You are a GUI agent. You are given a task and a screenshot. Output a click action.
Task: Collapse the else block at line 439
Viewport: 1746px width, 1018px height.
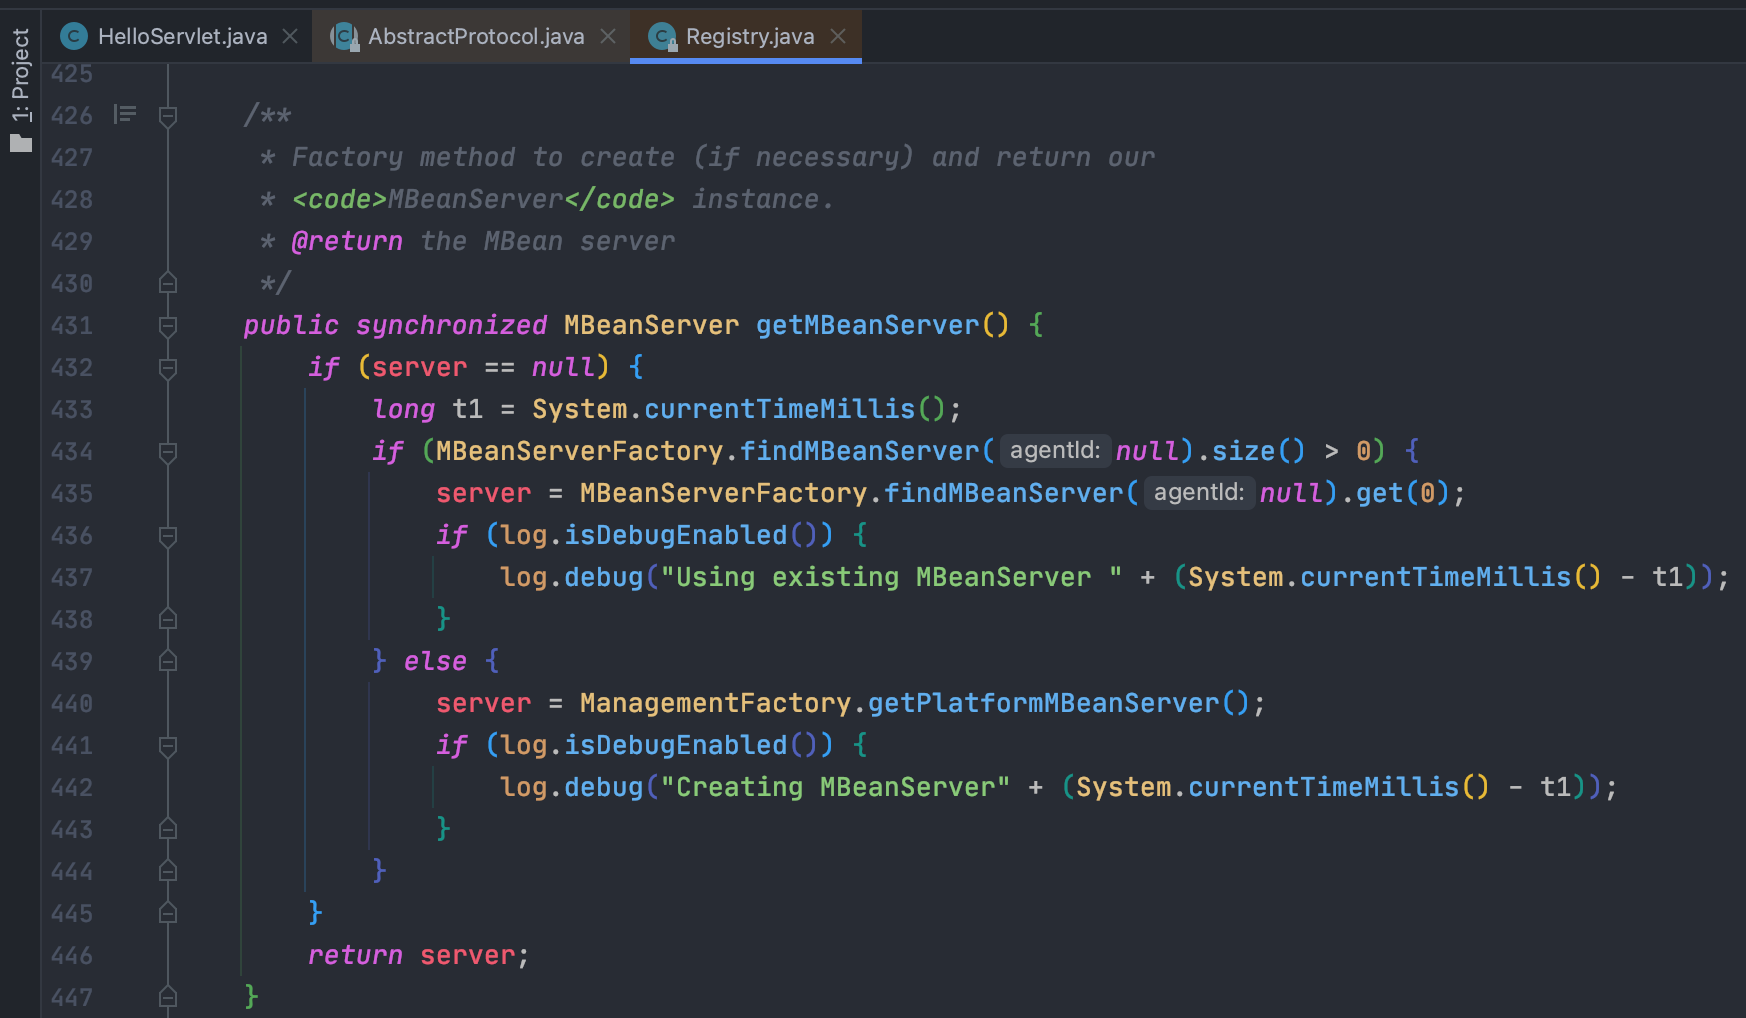point(168,662)
